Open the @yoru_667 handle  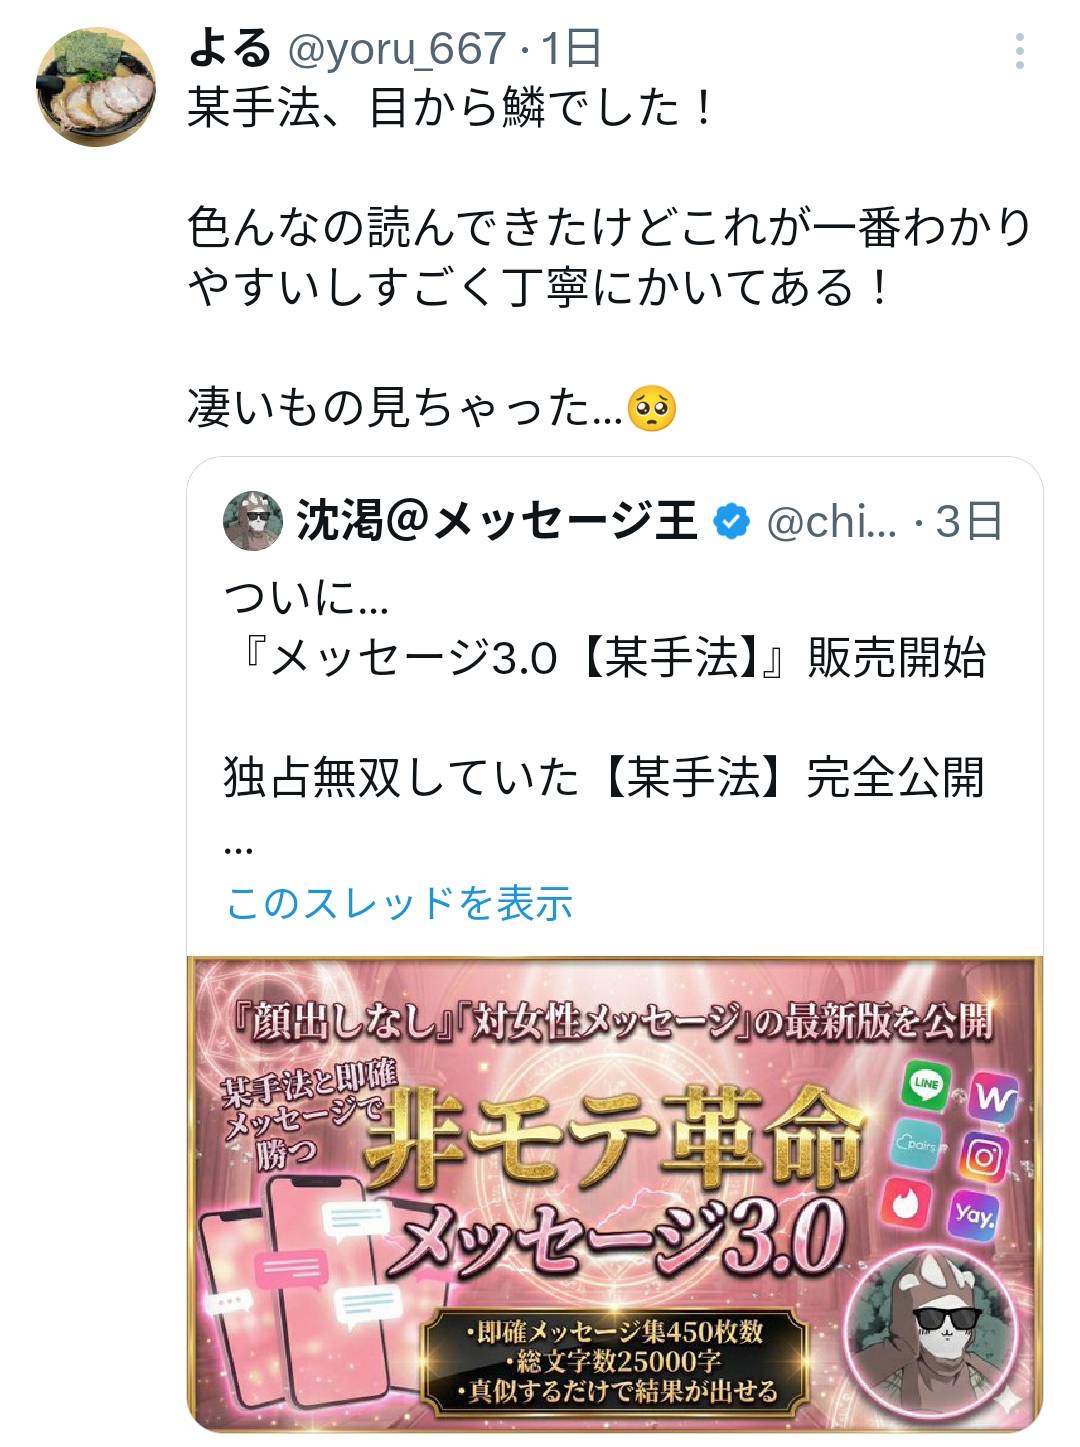397,49
